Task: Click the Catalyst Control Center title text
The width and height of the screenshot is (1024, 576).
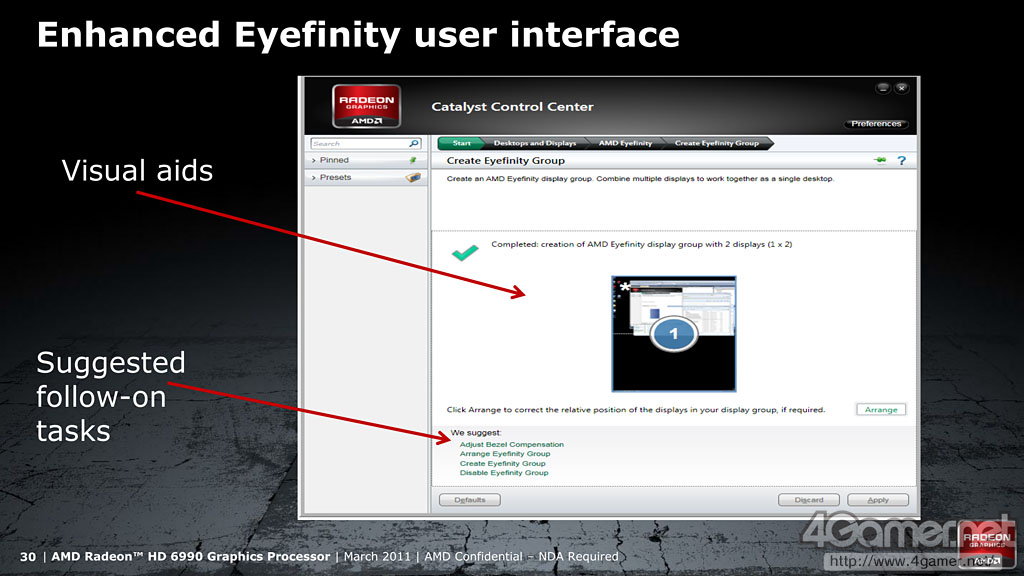Action: pyautogui.click(x=512, y=106)
